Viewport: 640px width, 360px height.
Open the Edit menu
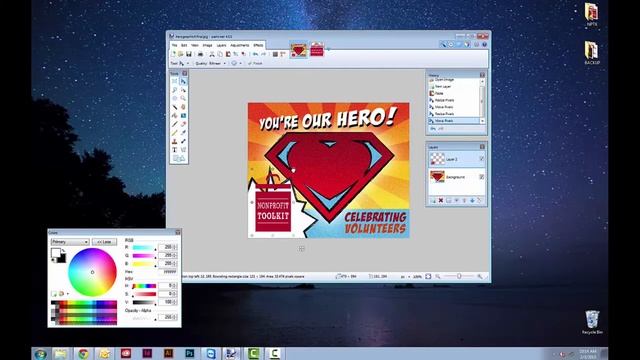[x=184, y=45]
